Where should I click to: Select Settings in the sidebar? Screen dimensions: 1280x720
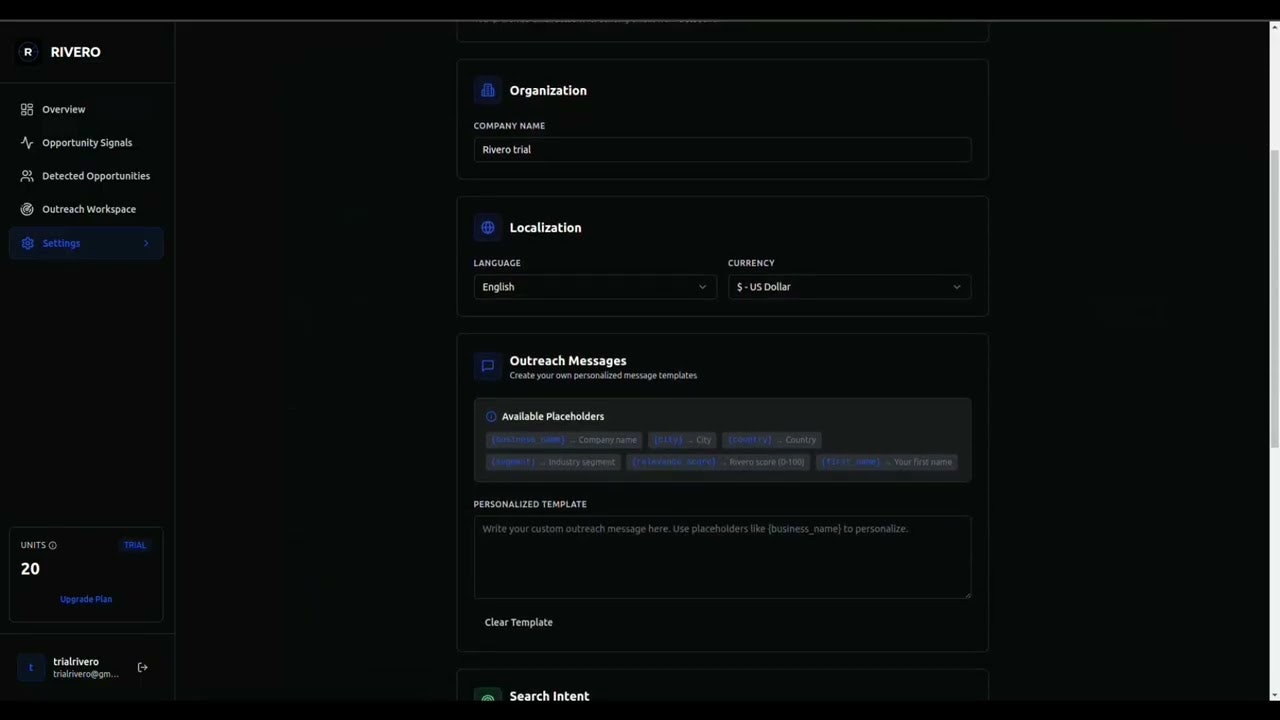point(86,243)
